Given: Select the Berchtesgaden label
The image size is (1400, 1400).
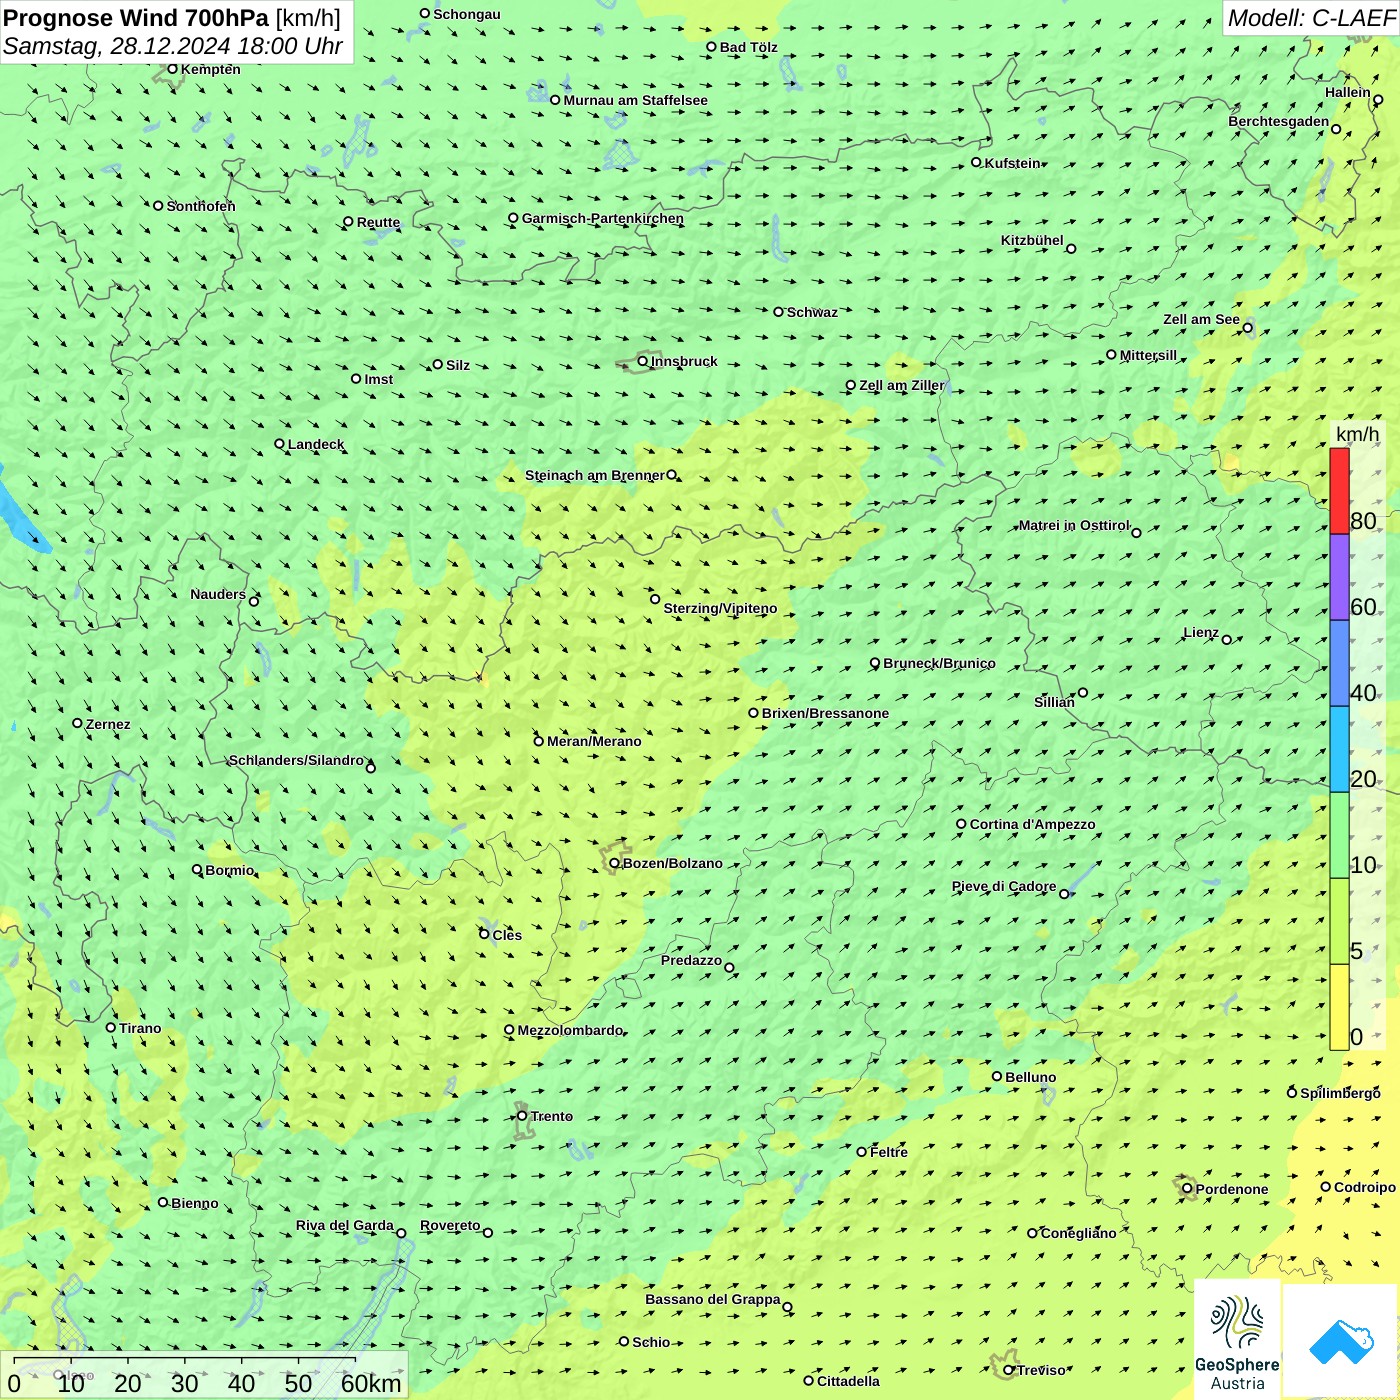Looking at the screenshot, I should click(x=1279, y=121).
